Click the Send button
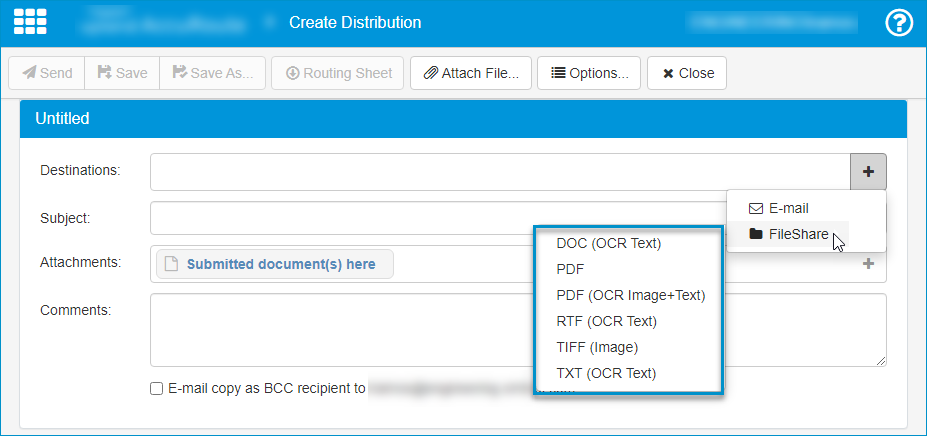 [x=47, y=73]
